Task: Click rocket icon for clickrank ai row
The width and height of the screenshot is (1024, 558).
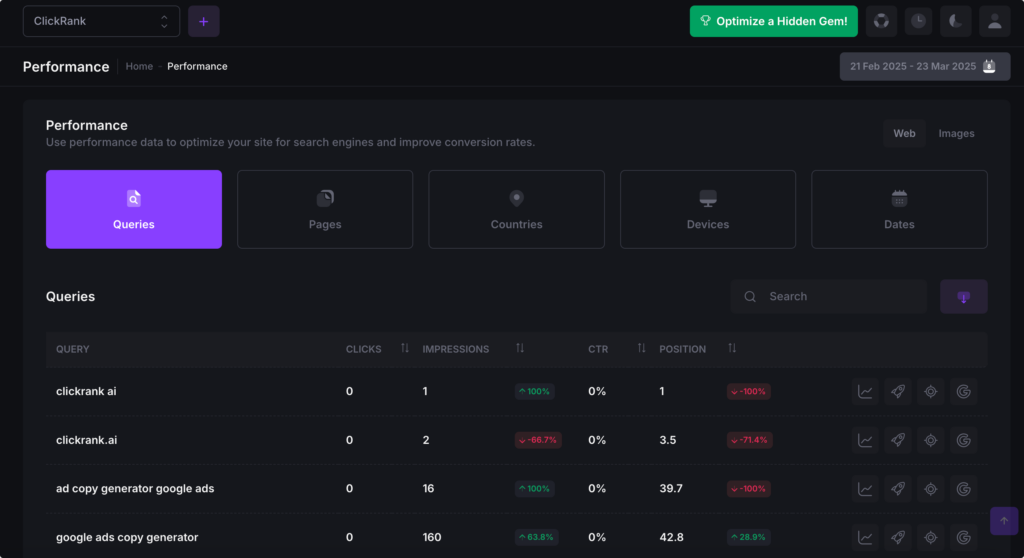Action: coord(898,391)
